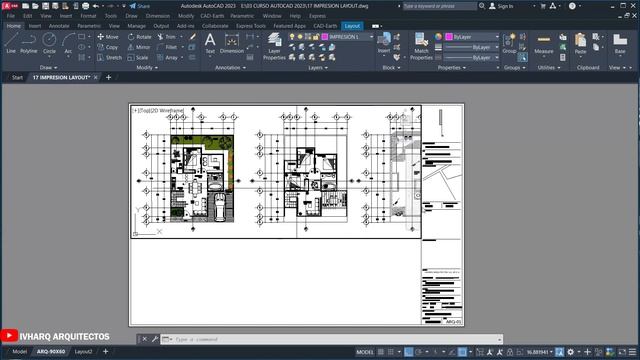Open the ByLayer linetype dropdown
This screenshot has width=640, height=360.
click(x=497, y=58)
